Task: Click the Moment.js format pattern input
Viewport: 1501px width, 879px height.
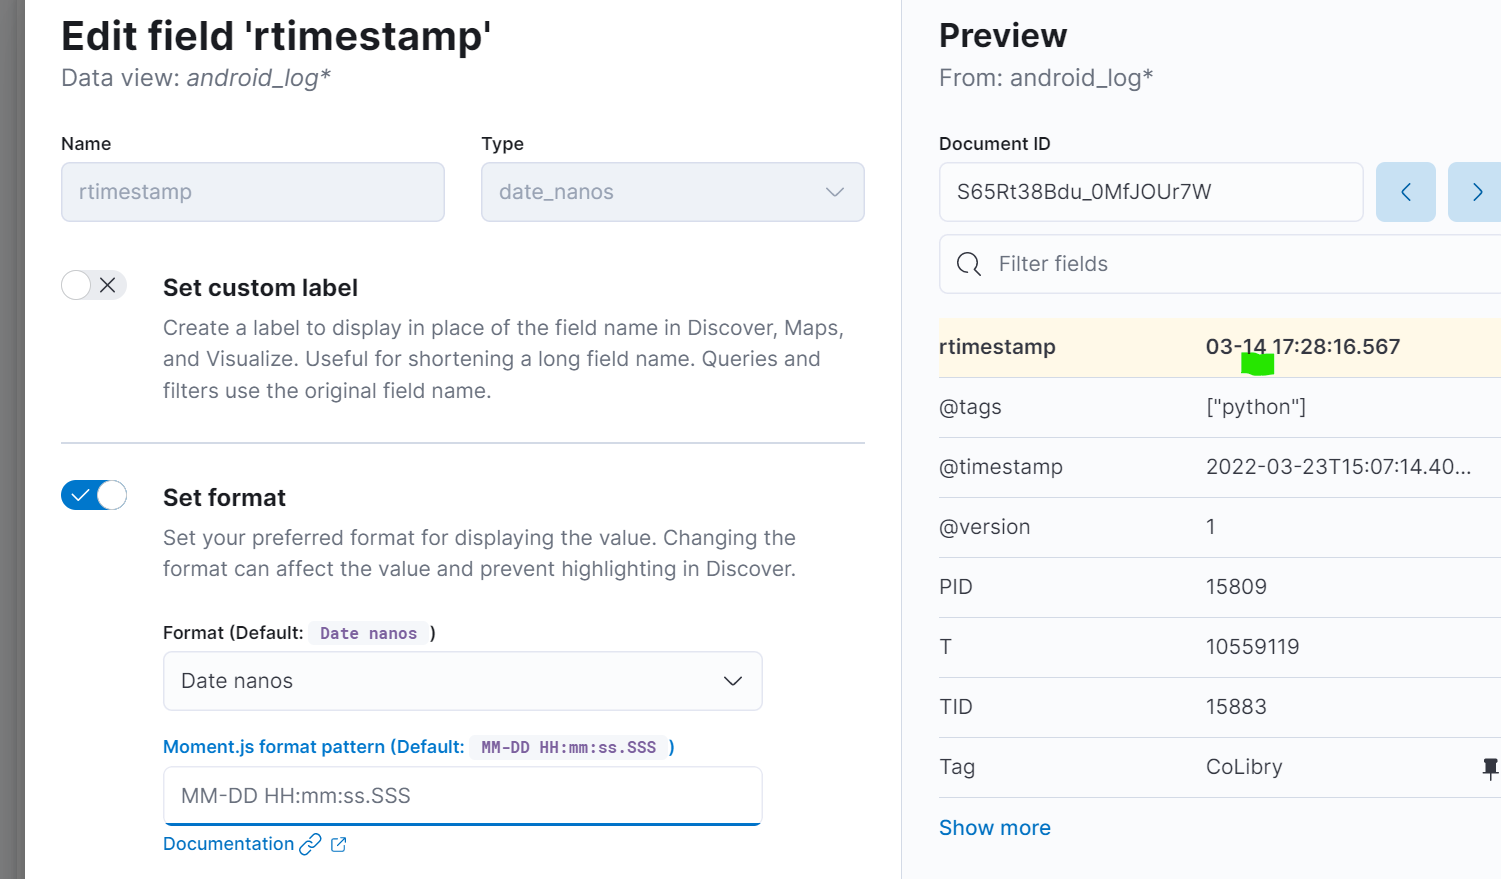Action: coord(462,796)
